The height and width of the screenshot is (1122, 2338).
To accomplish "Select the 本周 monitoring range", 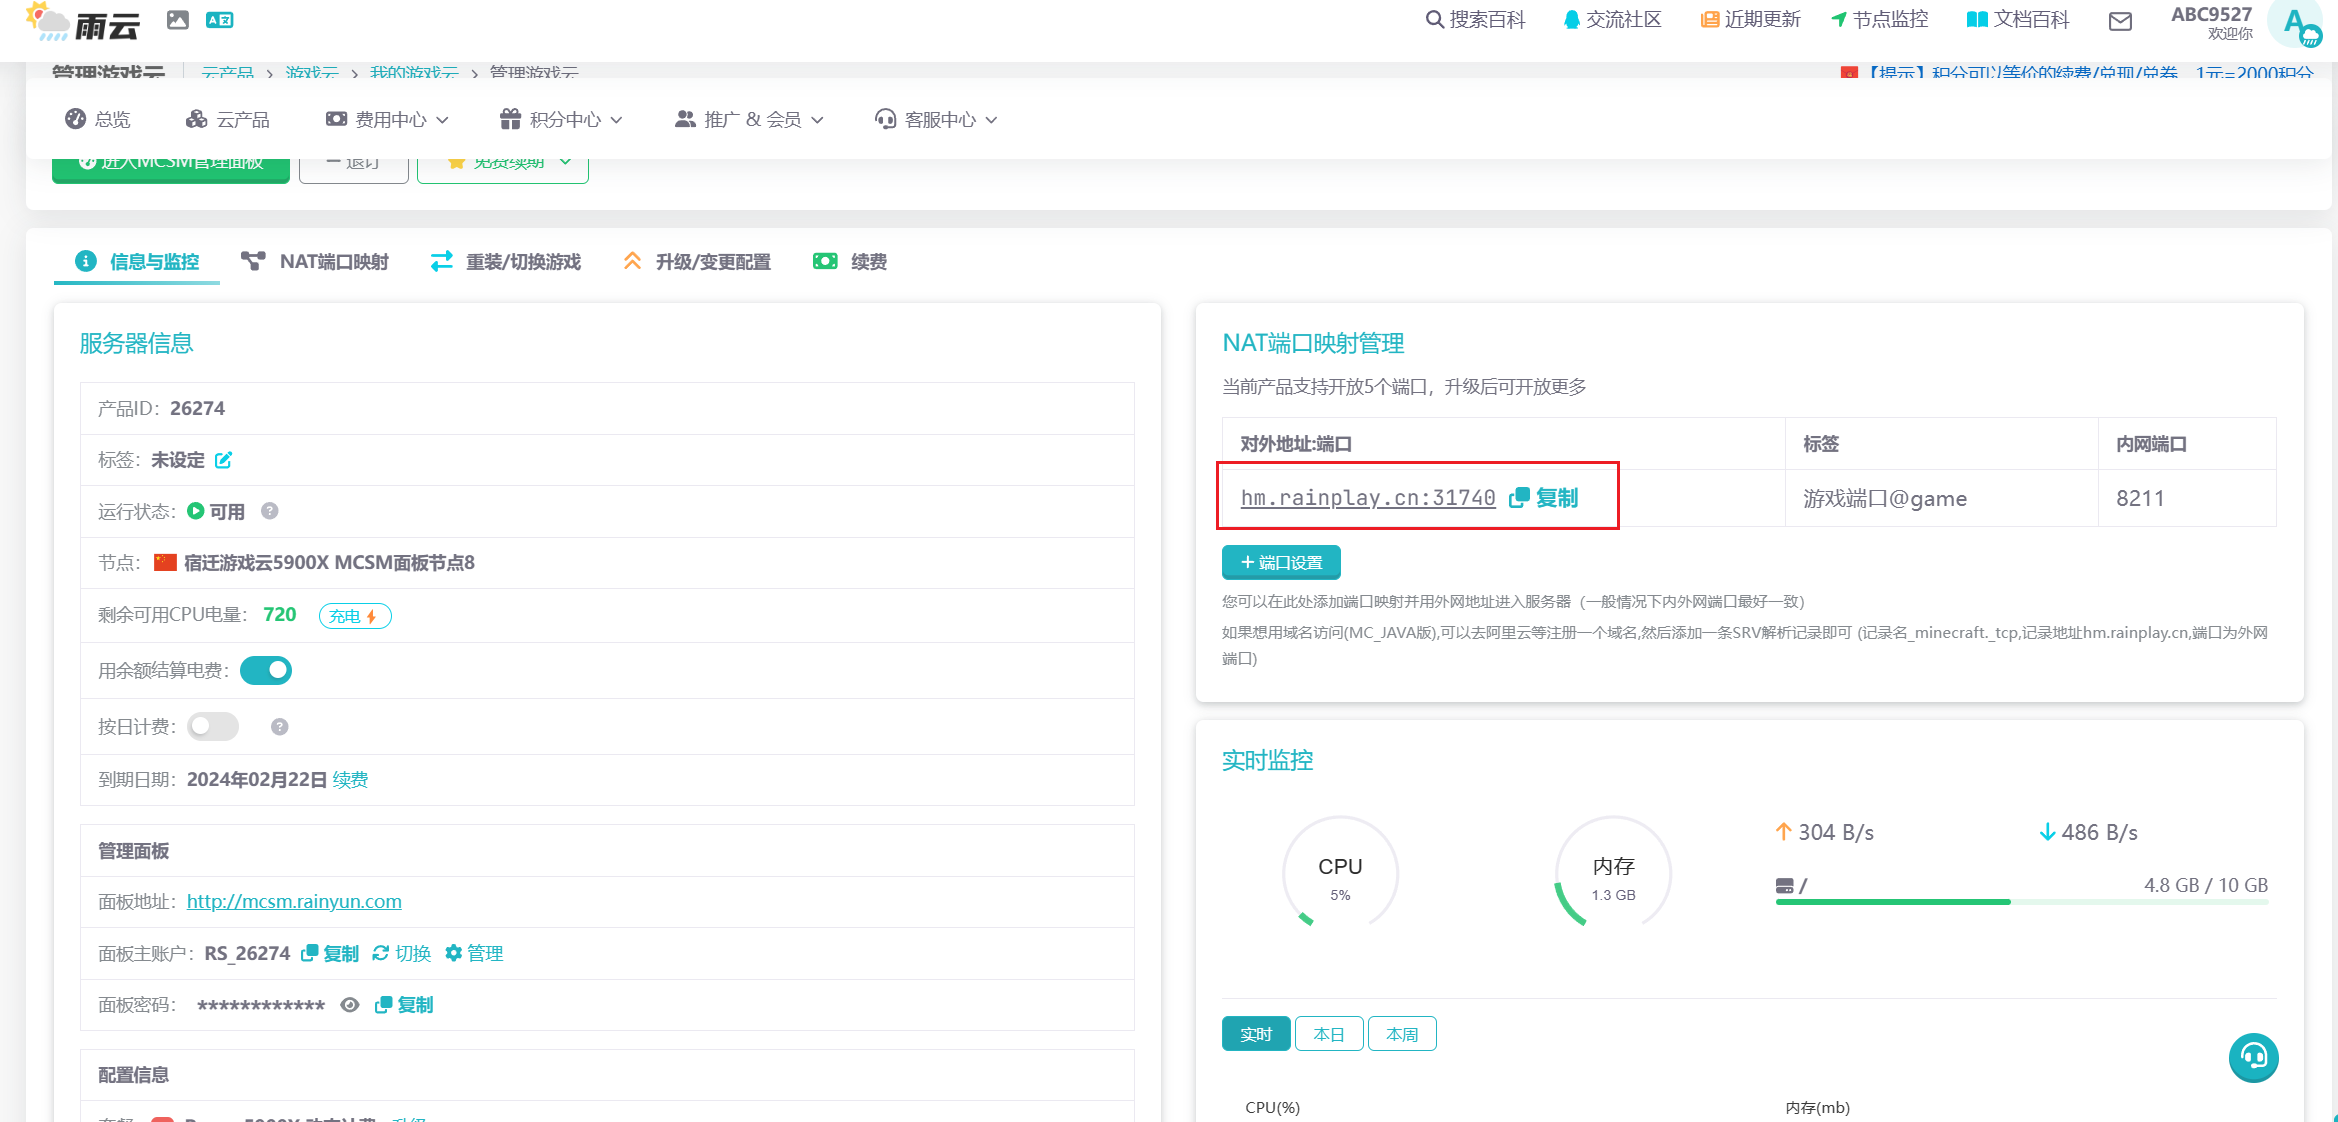I will (x=1401, y=1034).
